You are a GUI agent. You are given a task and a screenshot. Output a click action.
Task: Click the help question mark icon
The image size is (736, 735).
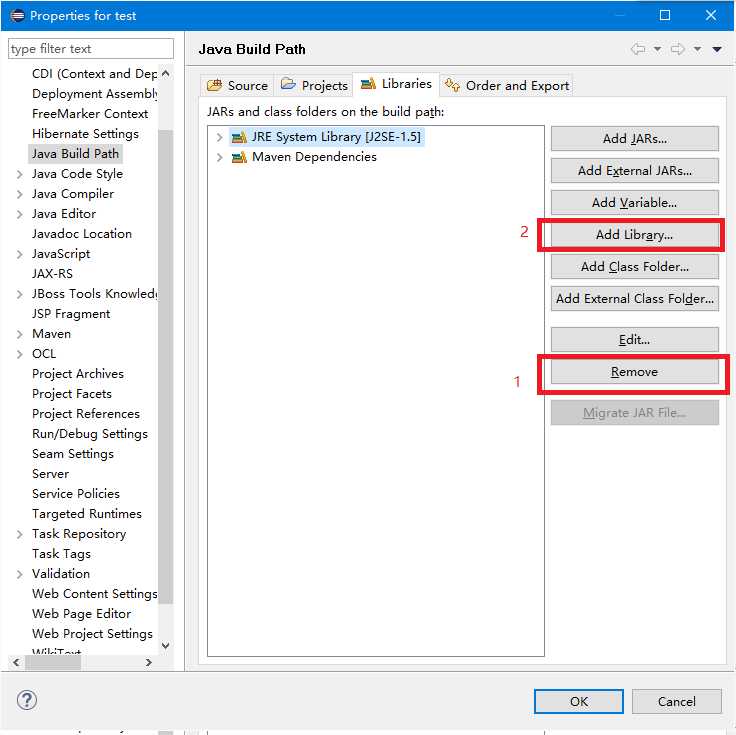[x=27, y=700]
